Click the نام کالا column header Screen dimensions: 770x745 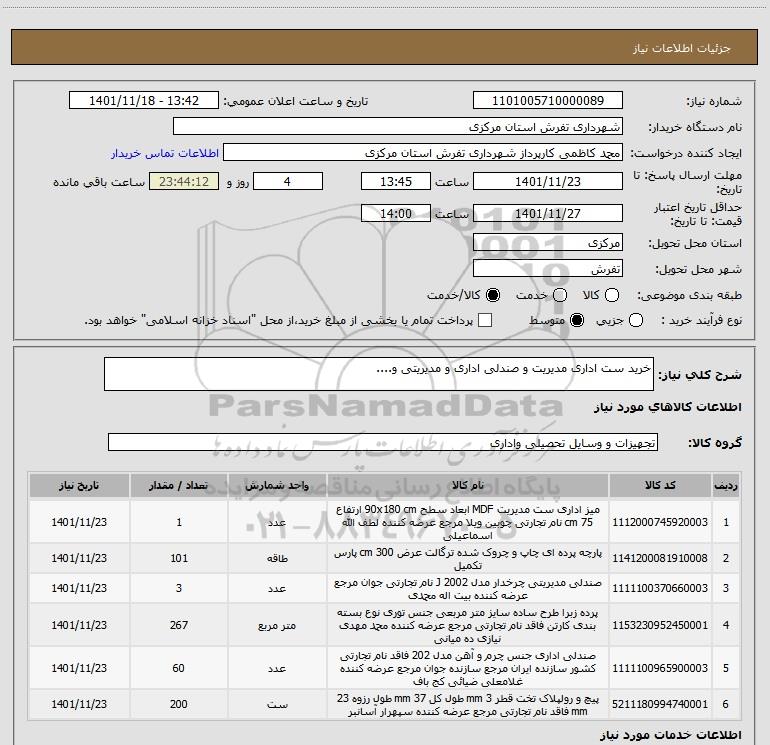468,486
